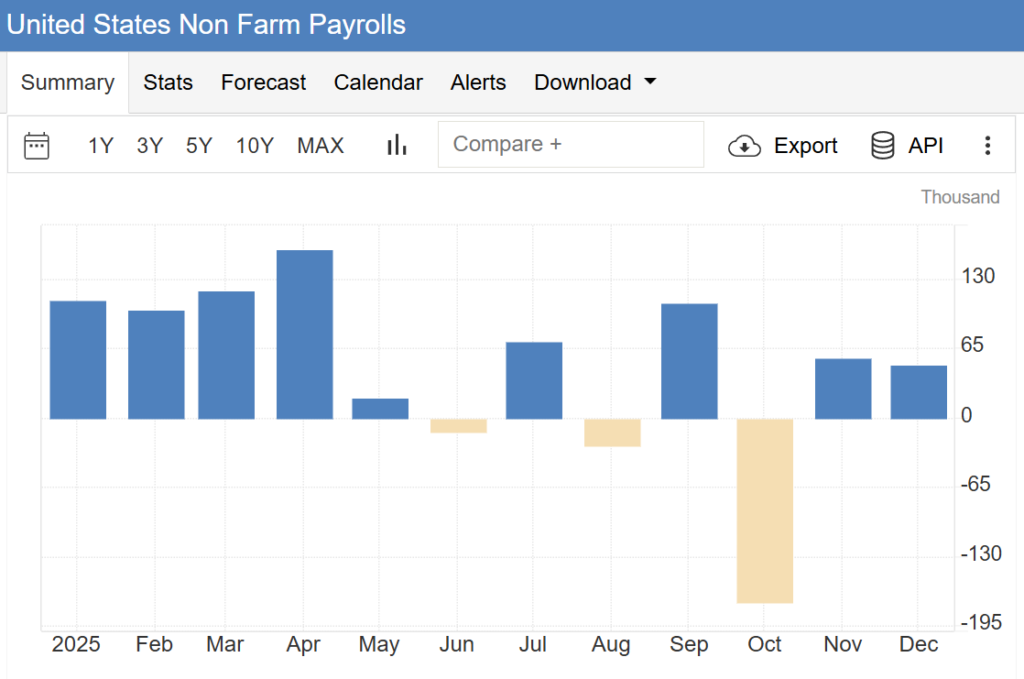Show MAX historical range
This screenshot has width=1024, height=679.
coord(320,146)
